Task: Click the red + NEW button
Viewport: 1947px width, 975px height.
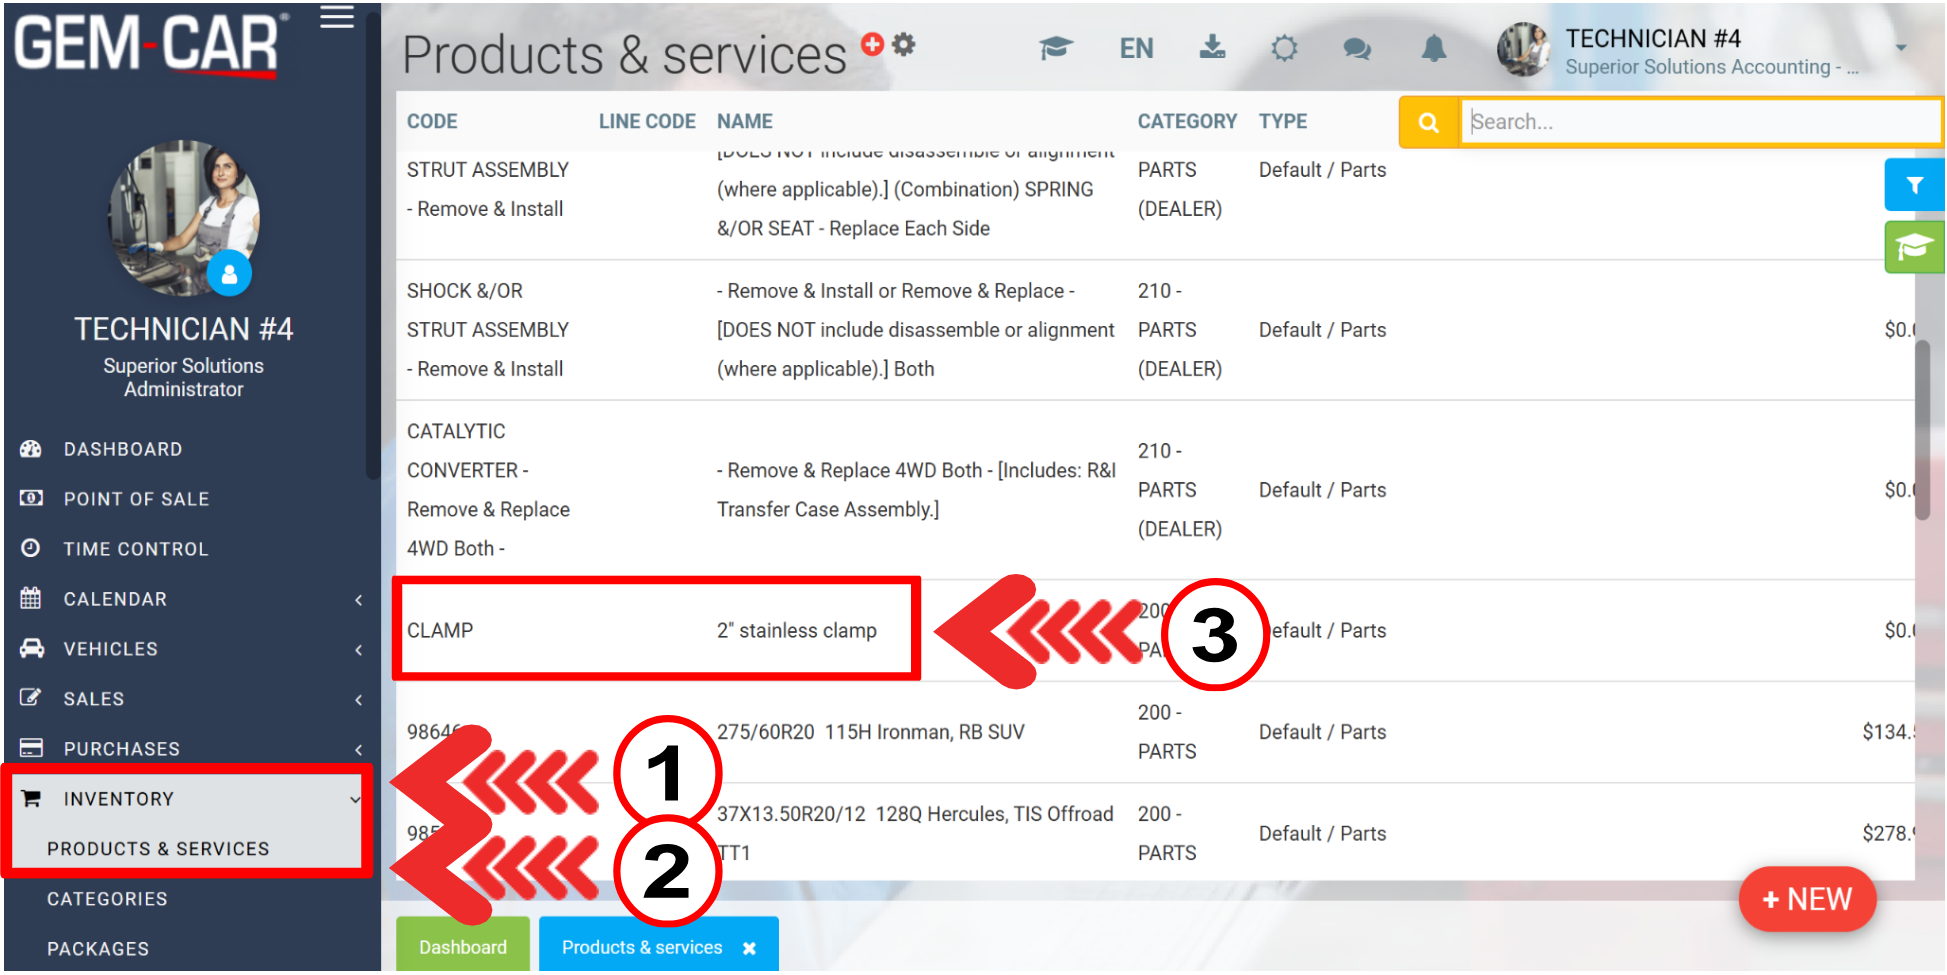Action: pyautogui.click(x=1806, y=898)
